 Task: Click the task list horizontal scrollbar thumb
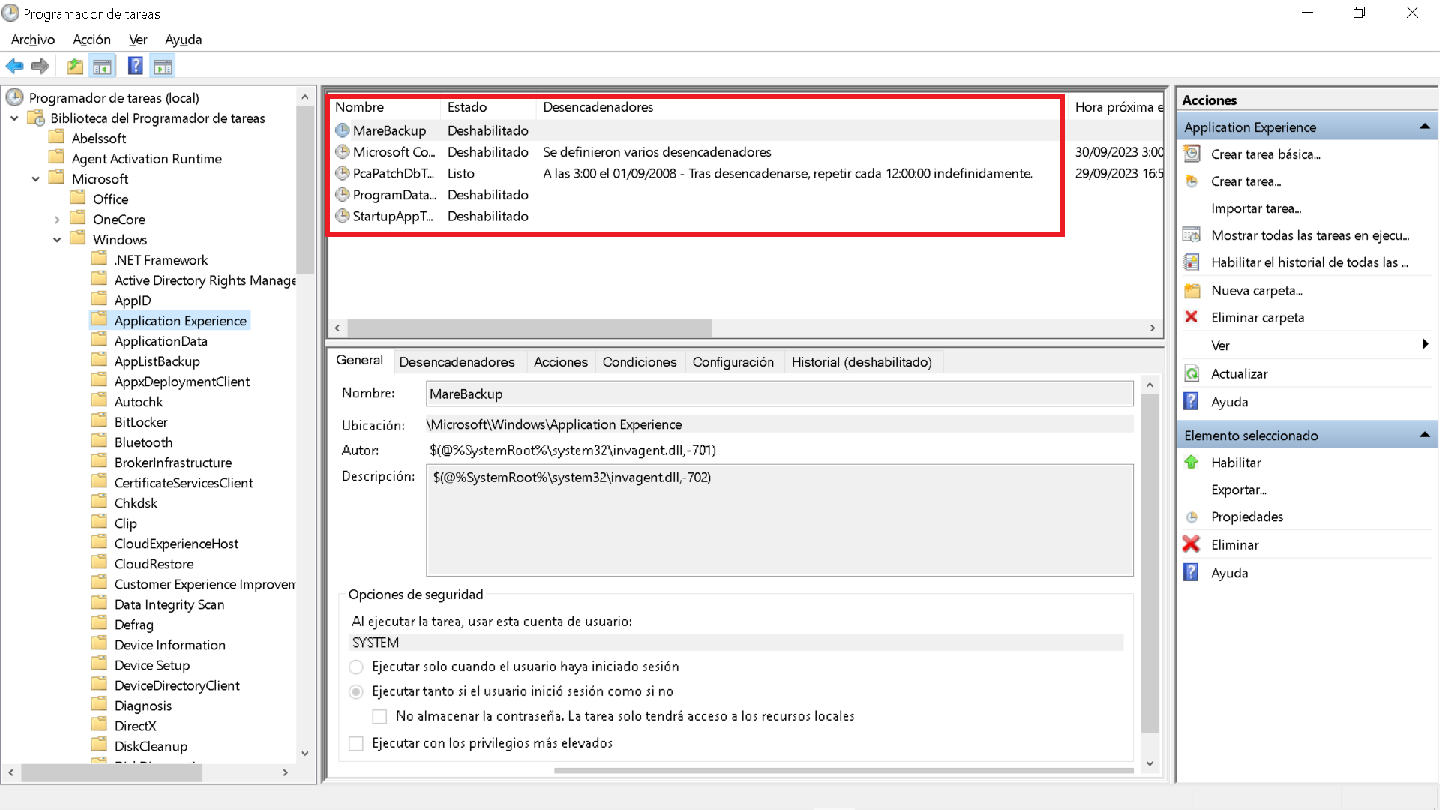tap(528, 328)
